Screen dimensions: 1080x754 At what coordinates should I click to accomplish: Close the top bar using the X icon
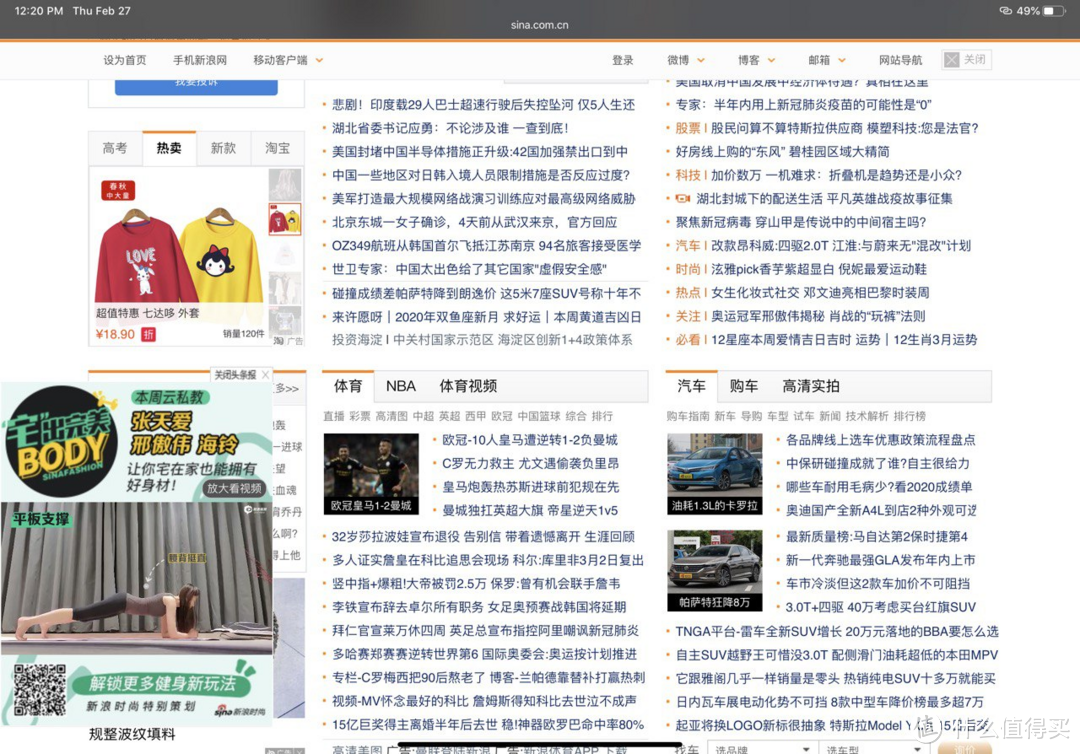tap(951, 60)
